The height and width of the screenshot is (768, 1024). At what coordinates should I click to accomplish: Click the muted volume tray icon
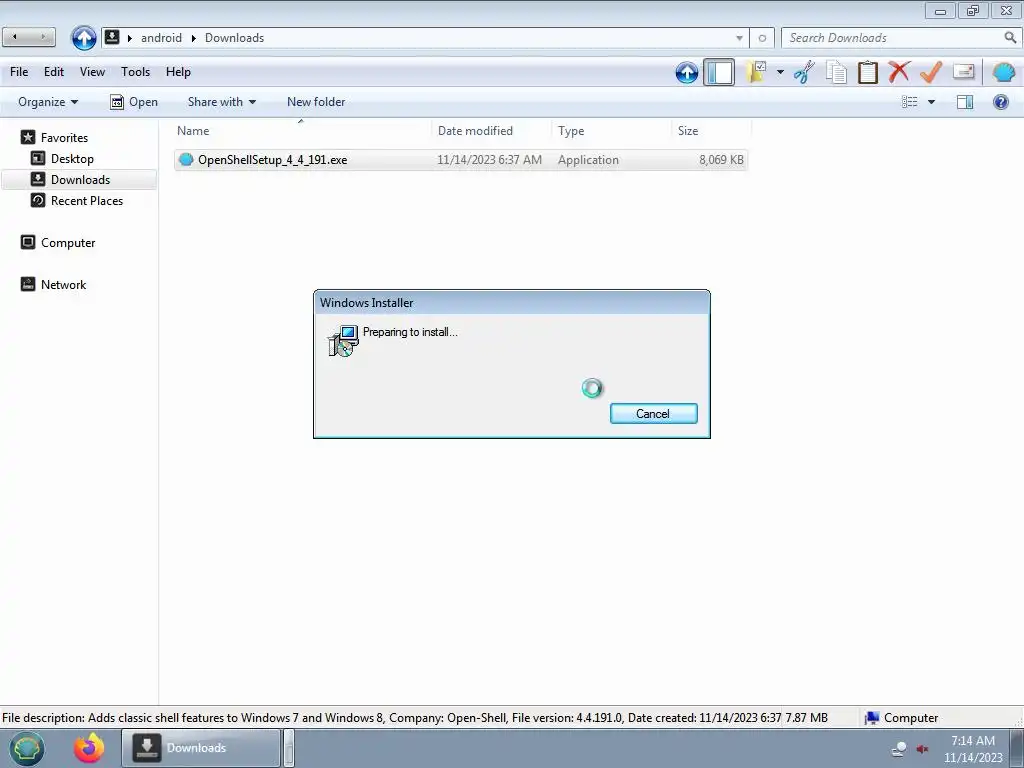[x=922, y=748]
